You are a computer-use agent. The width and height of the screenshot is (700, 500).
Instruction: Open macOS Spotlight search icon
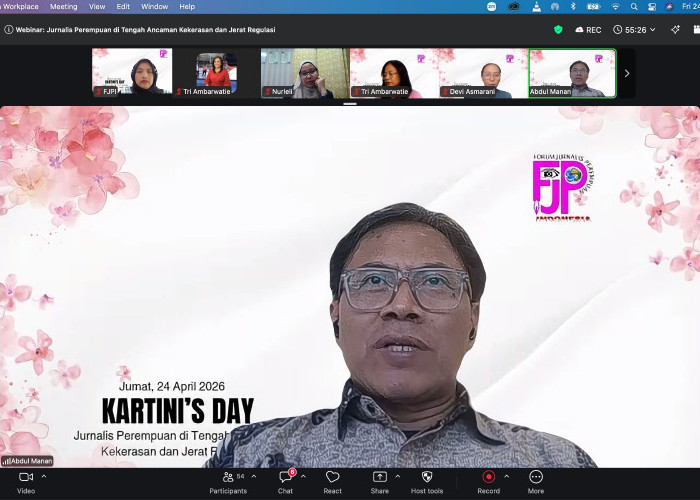pyautogui.click(x=634, y=7)
